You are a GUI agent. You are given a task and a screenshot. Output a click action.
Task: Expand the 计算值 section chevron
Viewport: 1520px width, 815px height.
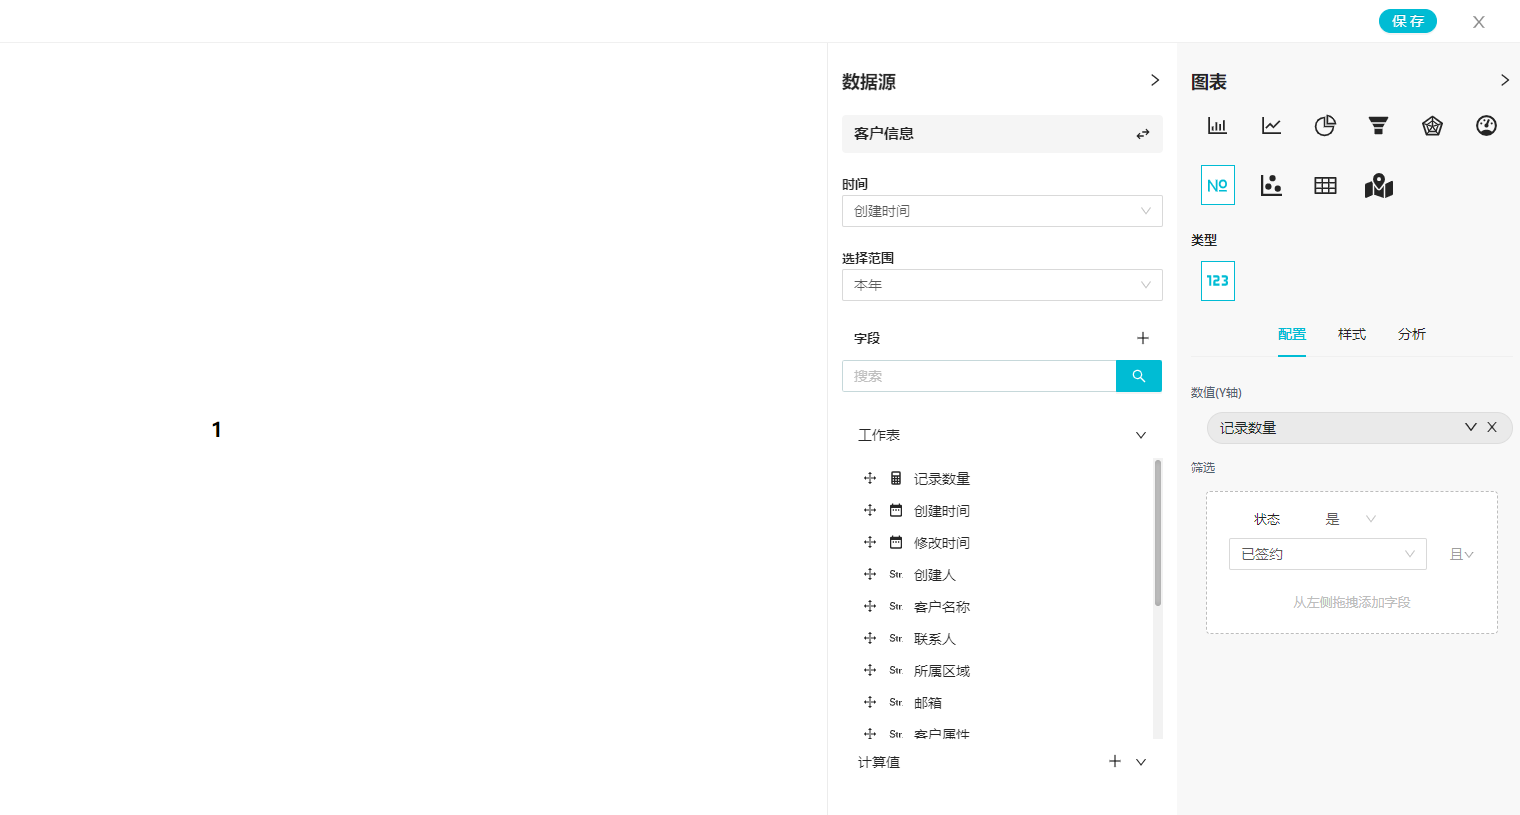tap(1141, 762)
